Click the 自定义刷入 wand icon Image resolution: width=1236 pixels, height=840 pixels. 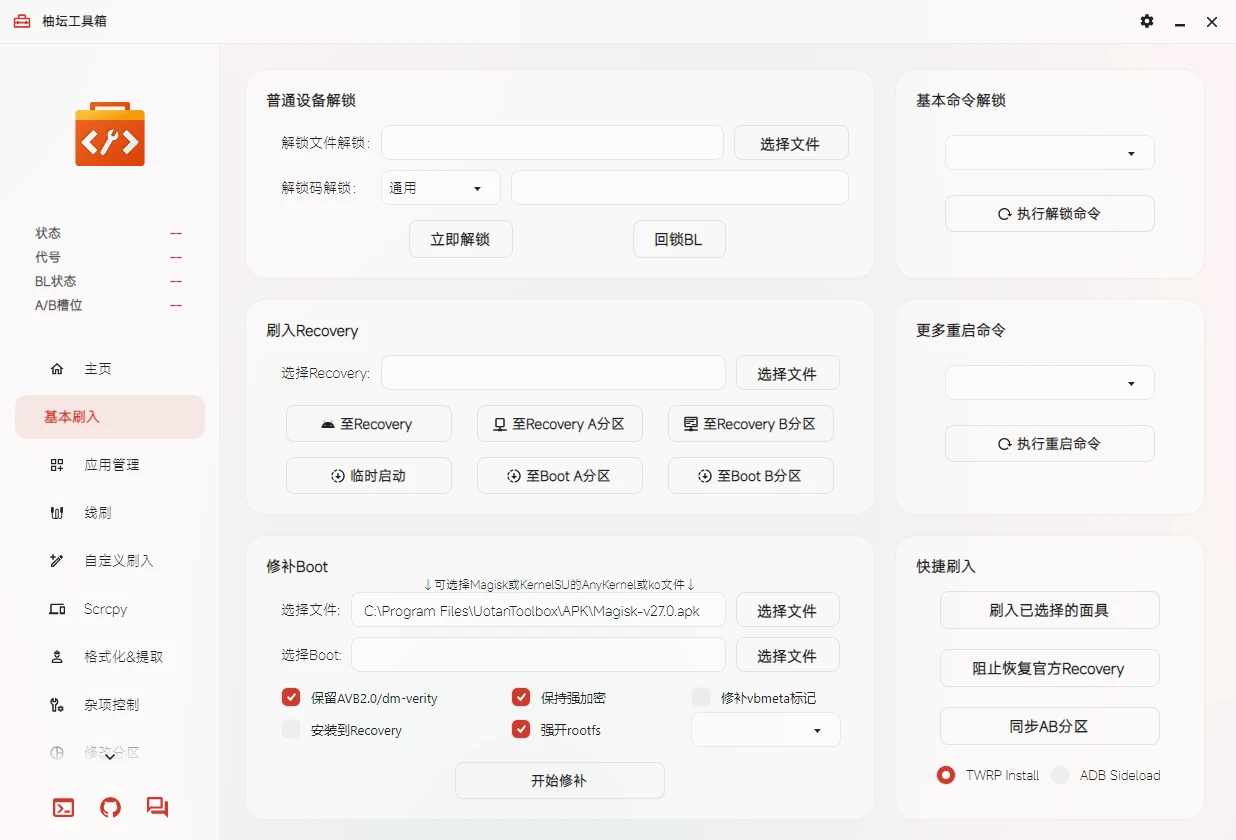click(x=57, y=561)
